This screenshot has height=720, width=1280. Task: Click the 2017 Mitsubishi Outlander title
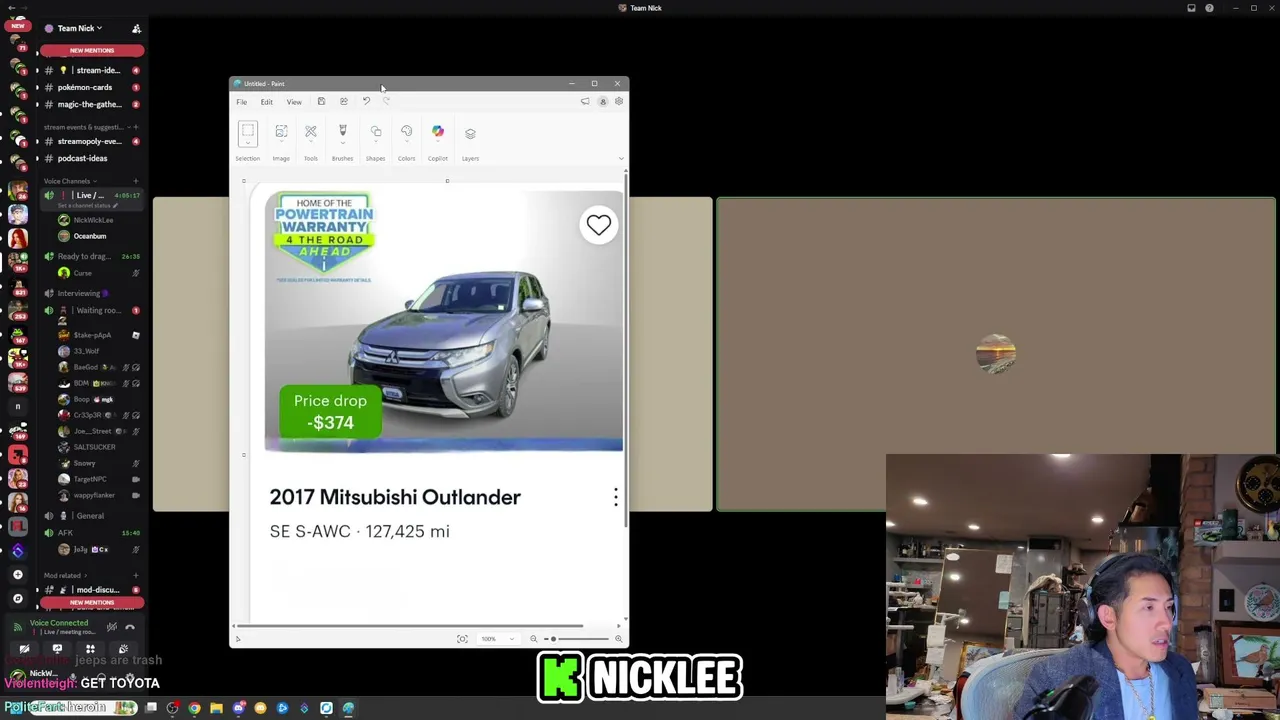(395, 497)
